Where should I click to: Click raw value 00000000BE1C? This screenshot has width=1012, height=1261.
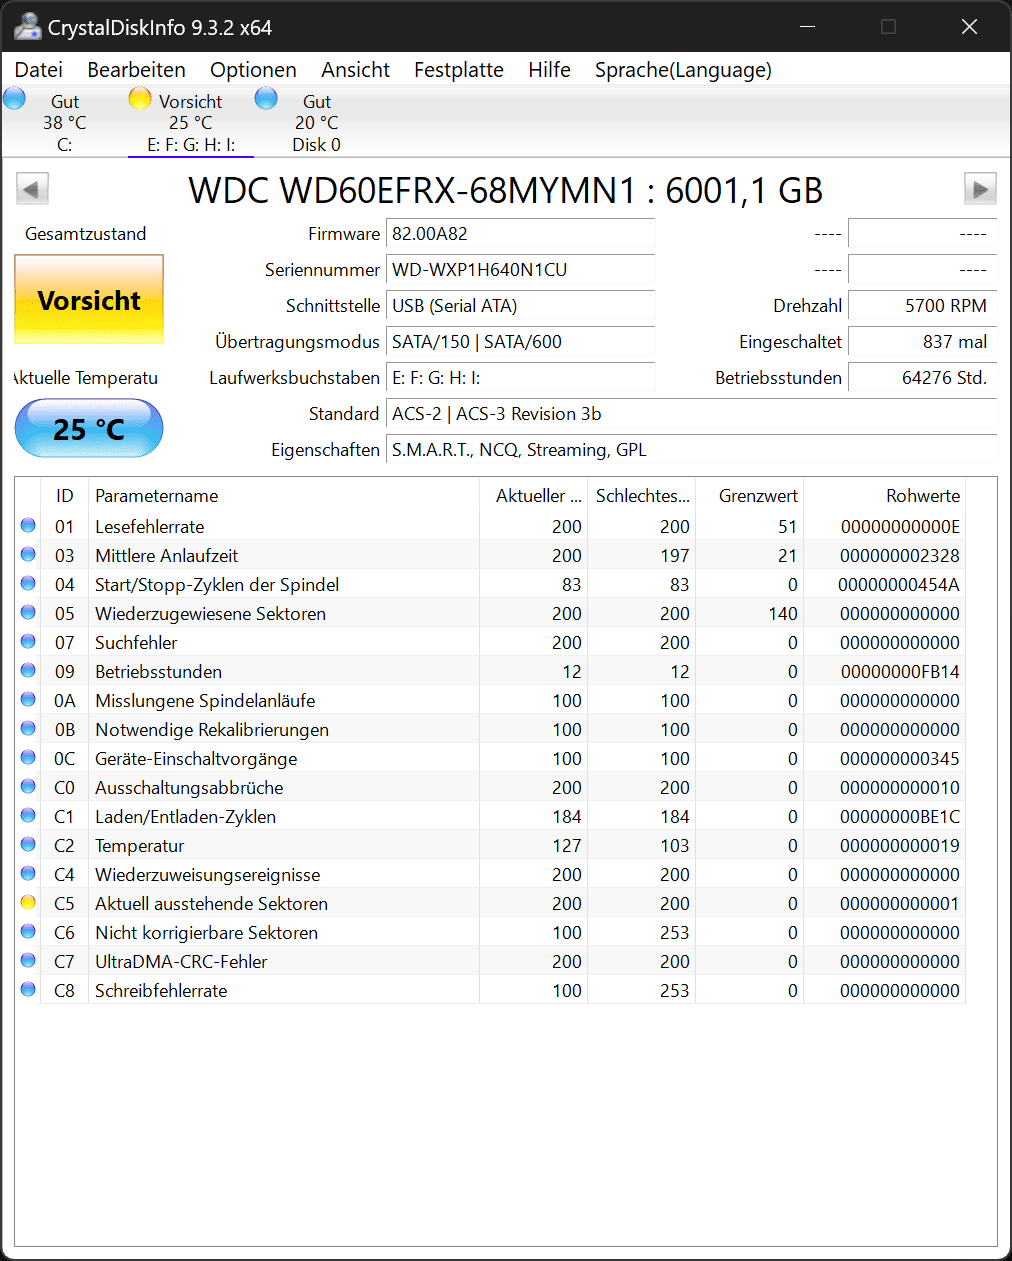click(x=900, y=817)
